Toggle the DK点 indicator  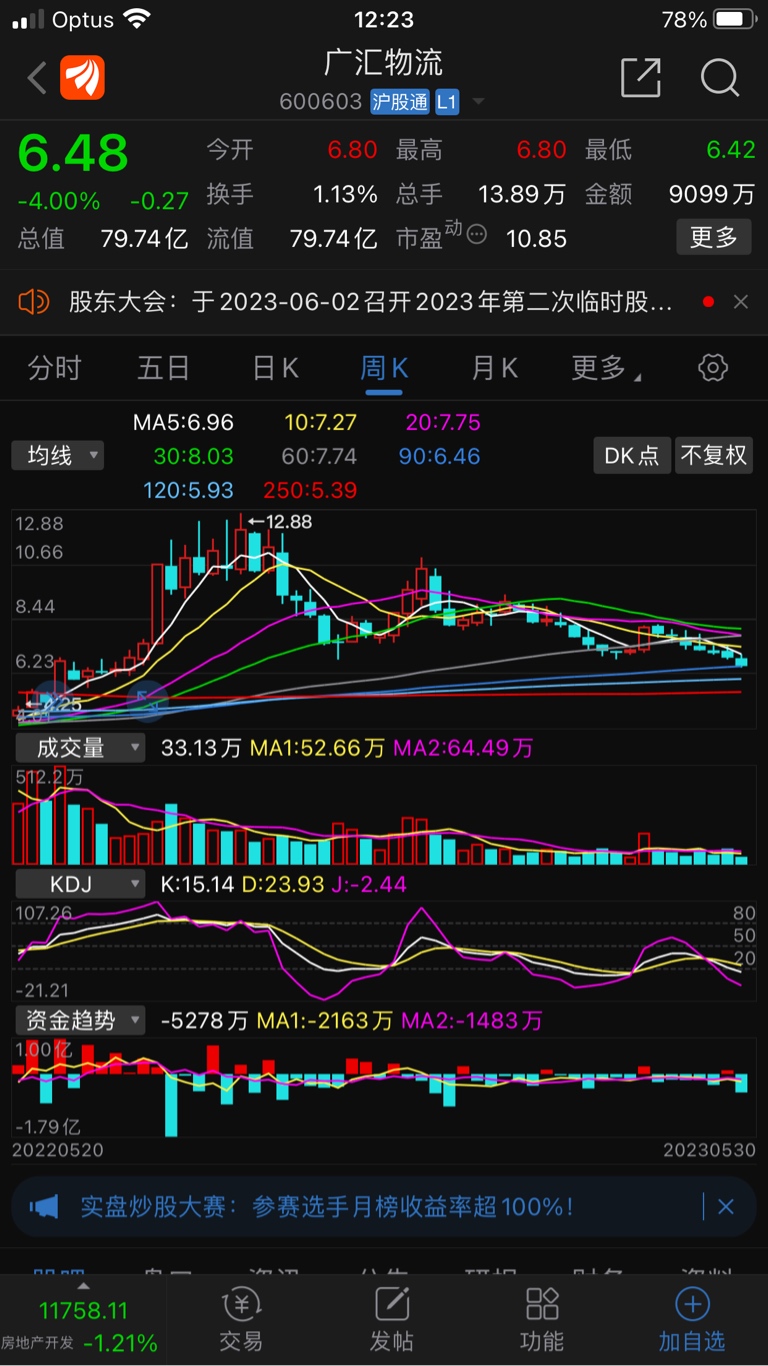[631, 456]
